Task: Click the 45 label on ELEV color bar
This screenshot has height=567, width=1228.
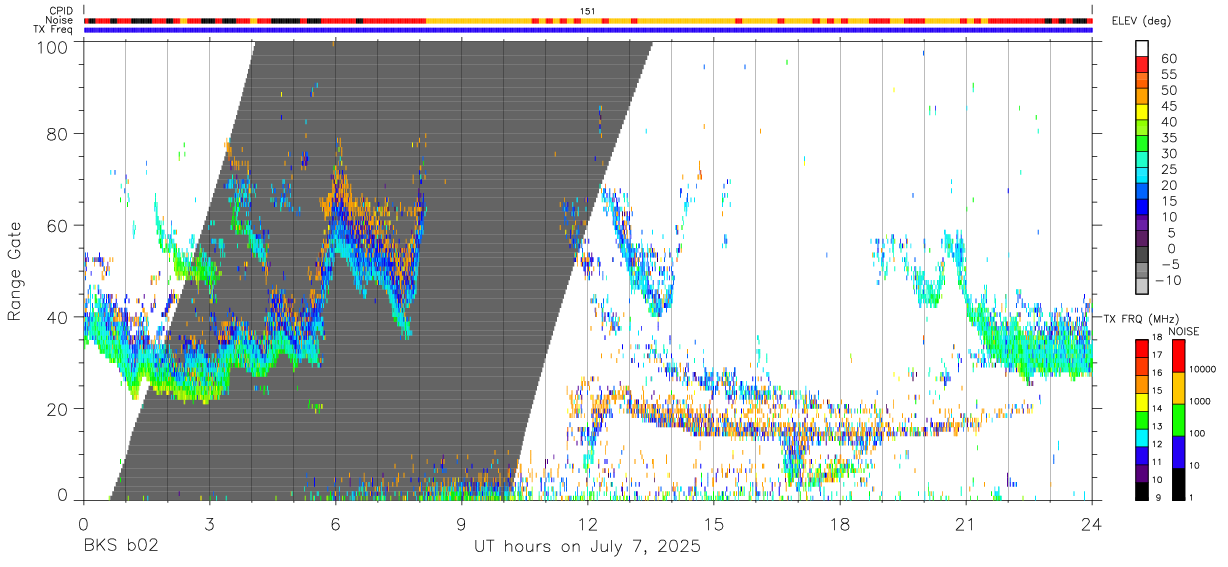Action: coord(1167,106)
